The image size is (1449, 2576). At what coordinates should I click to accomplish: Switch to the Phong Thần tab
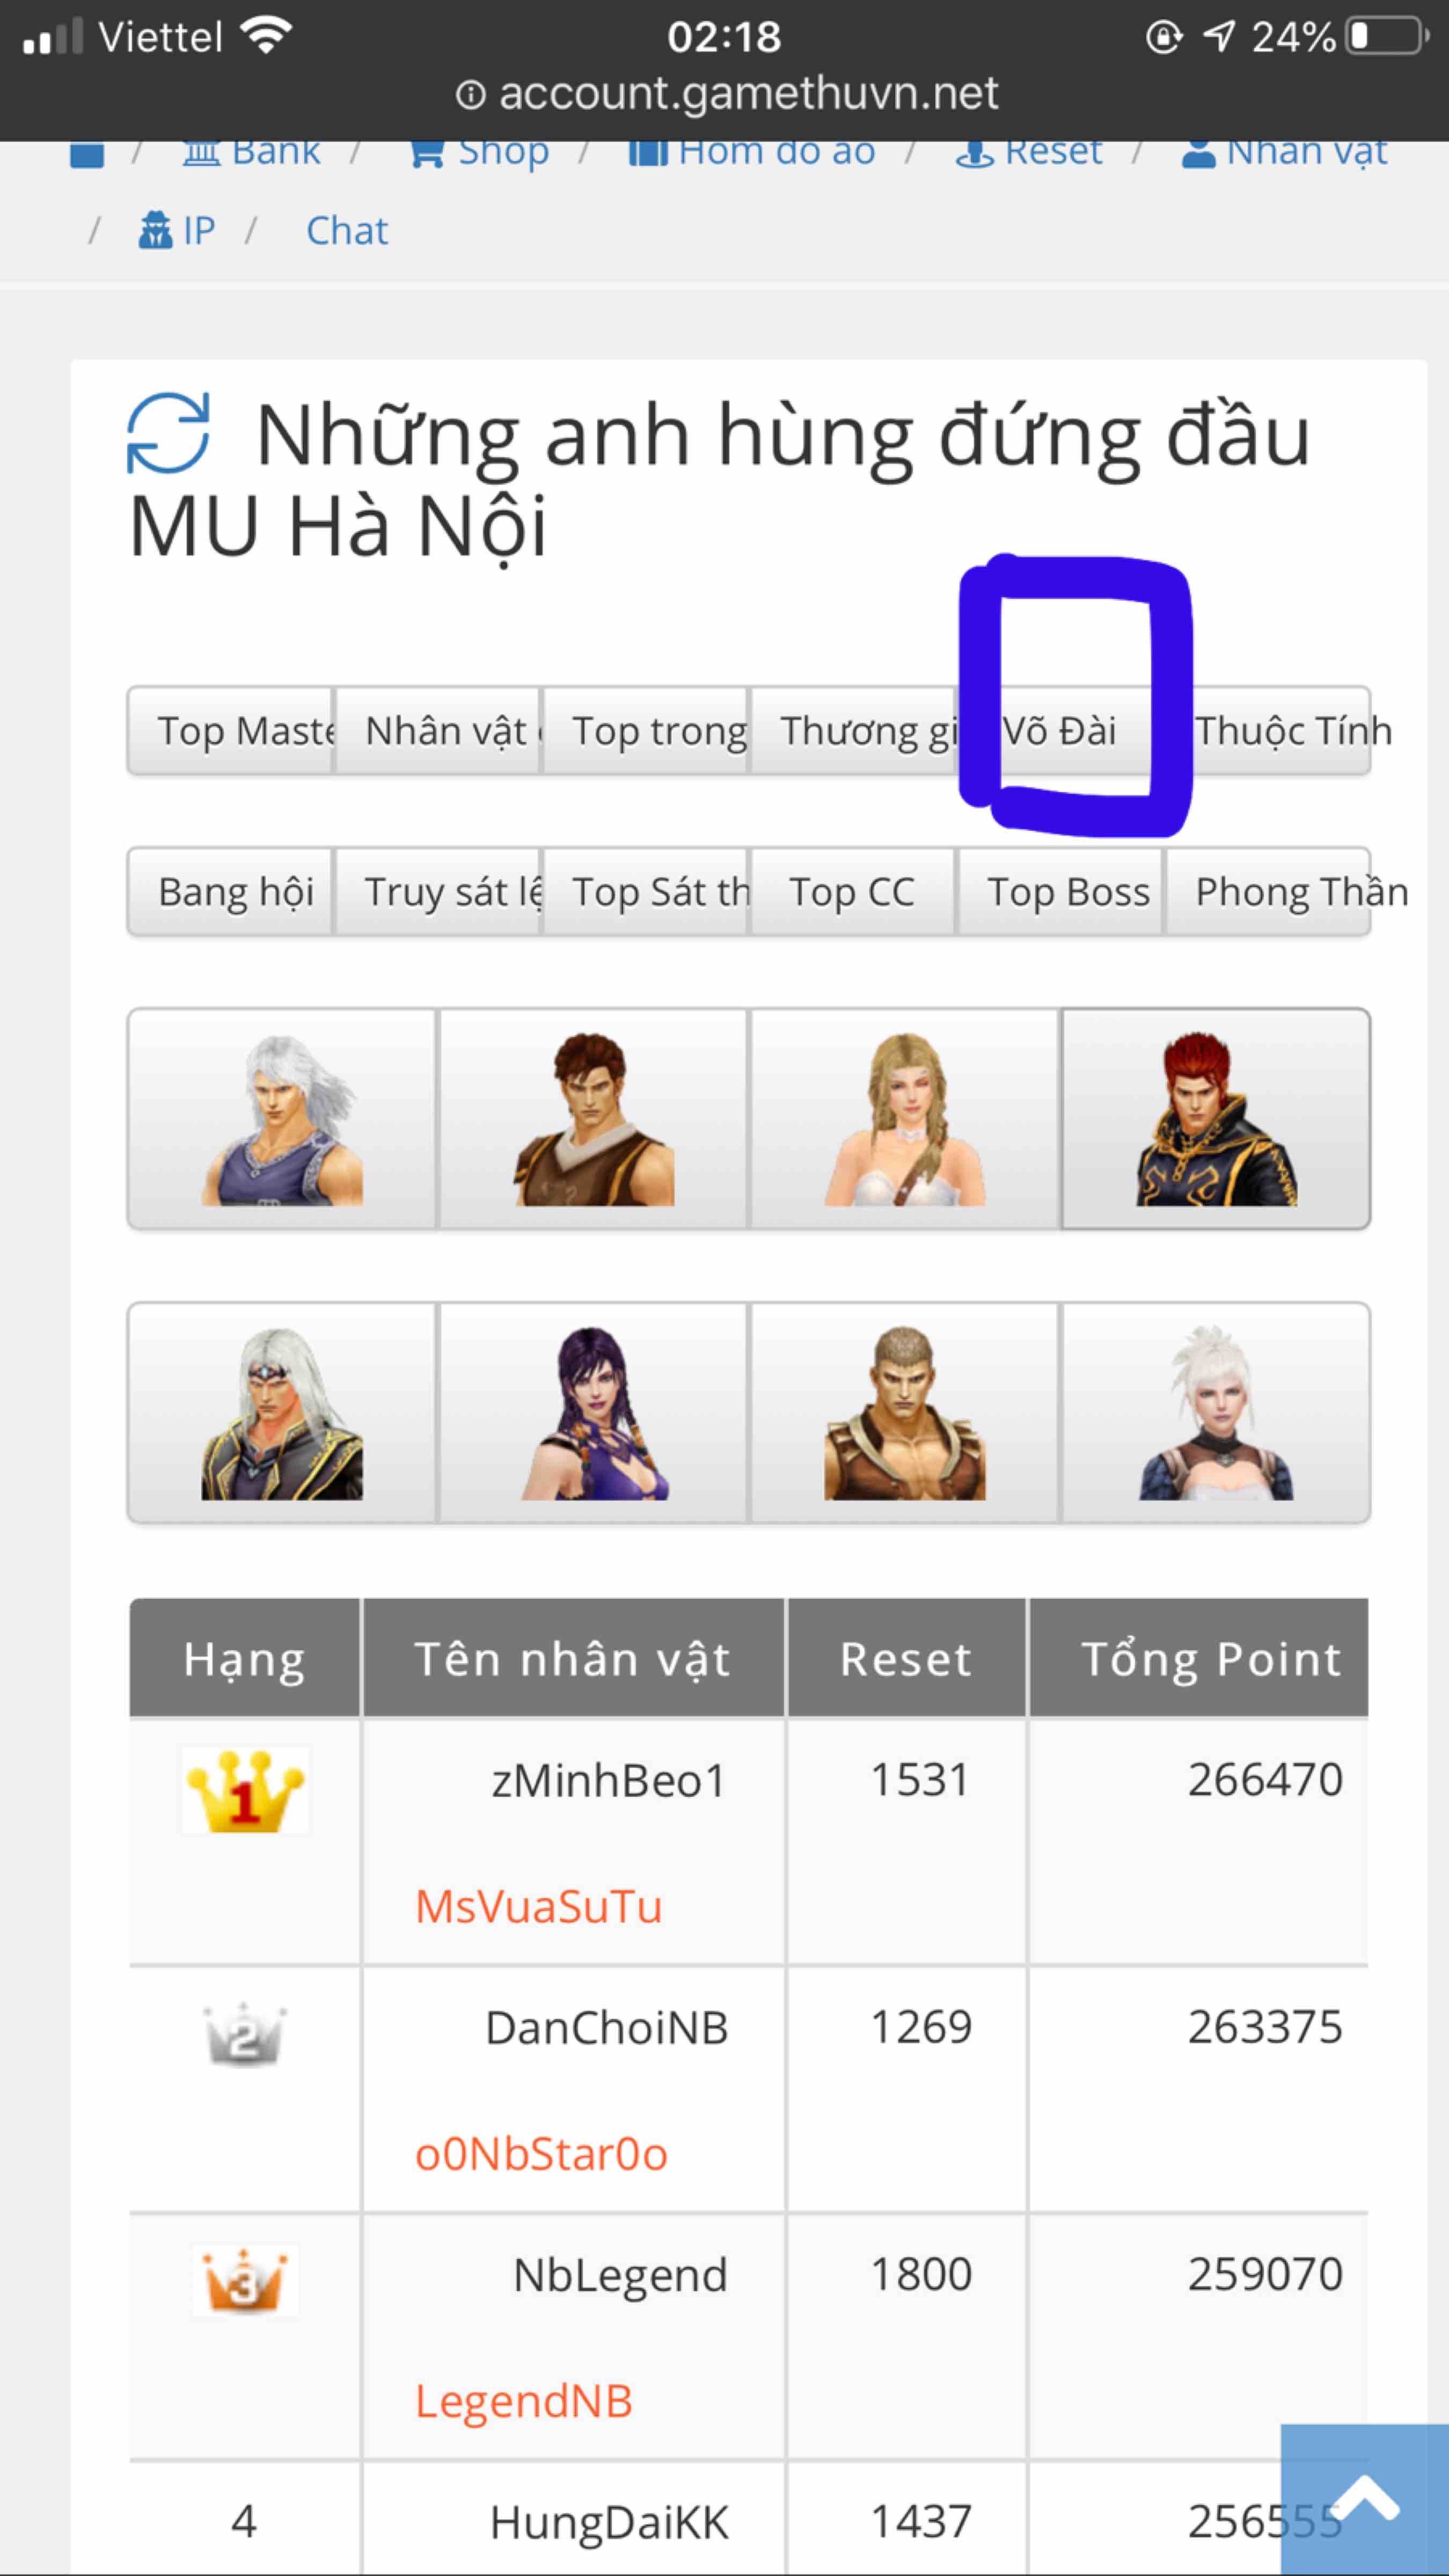pos(1267,892)
